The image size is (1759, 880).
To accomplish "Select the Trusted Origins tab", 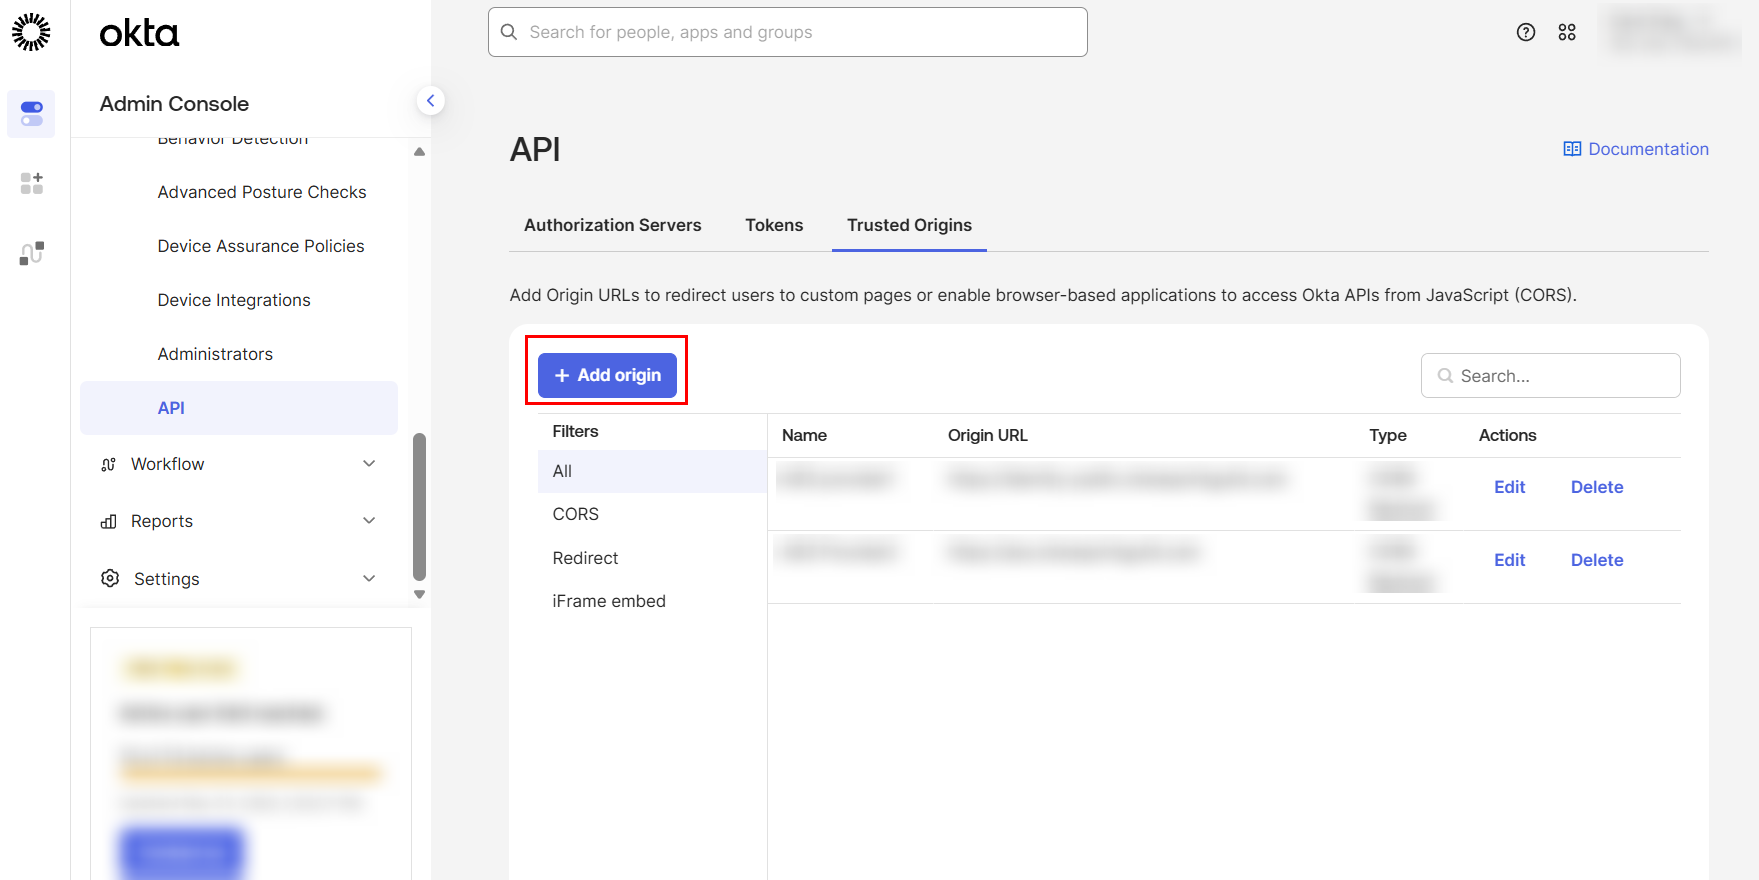I will tap(909, 225).
